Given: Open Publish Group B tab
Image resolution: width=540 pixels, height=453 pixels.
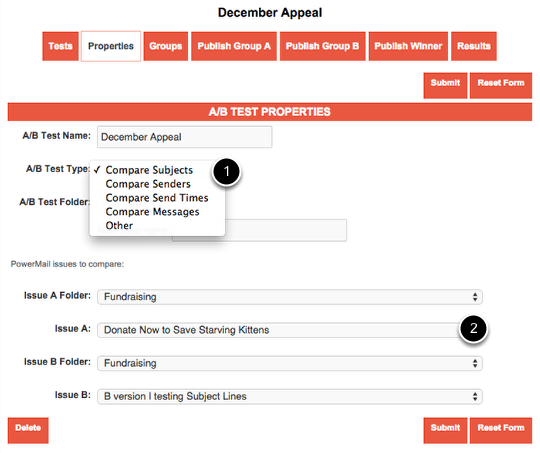Looking at the screenshot, I should [322, 46].
